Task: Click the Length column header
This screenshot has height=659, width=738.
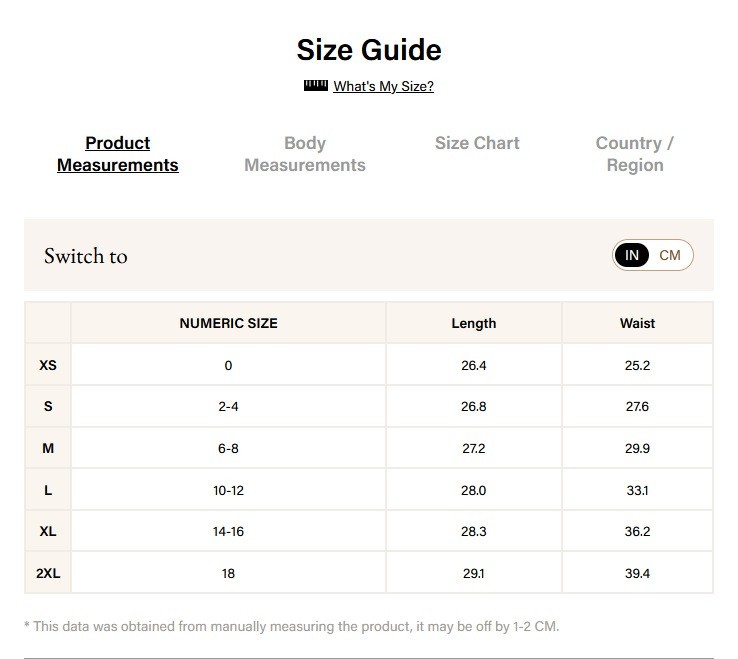Action: coord(473,323)
